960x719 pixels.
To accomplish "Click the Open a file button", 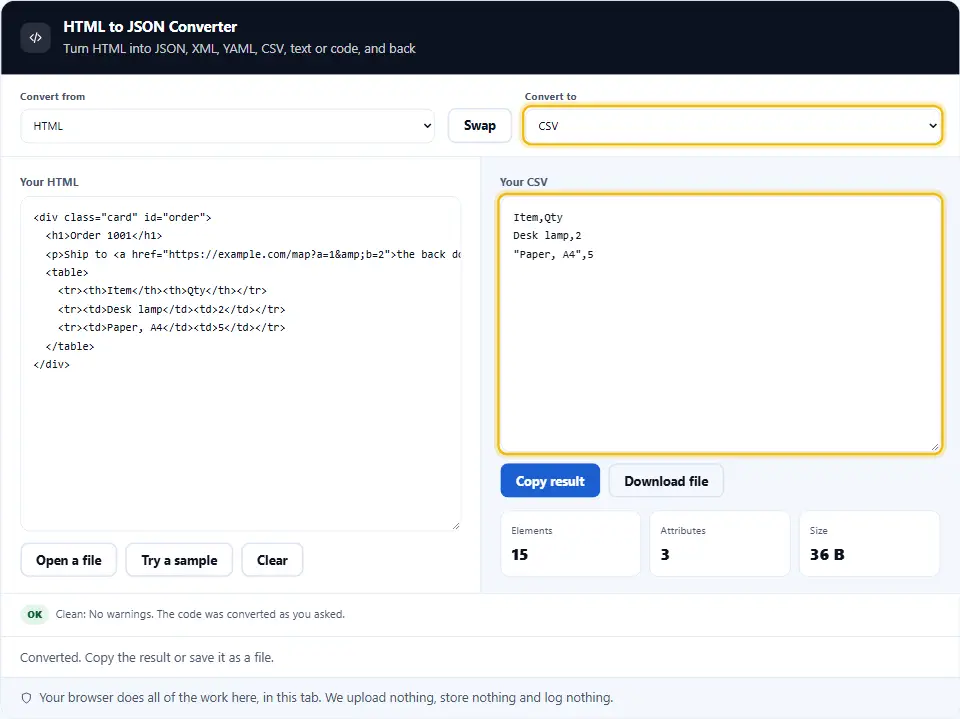I will (x=69, y=560).
